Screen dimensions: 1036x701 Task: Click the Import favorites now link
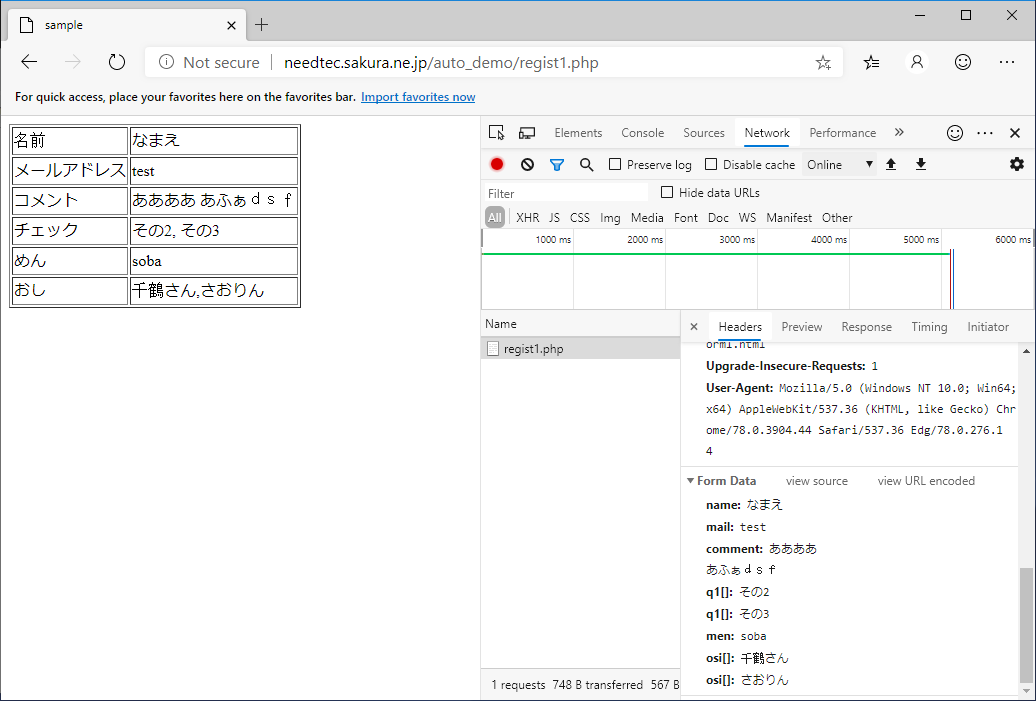418,97
